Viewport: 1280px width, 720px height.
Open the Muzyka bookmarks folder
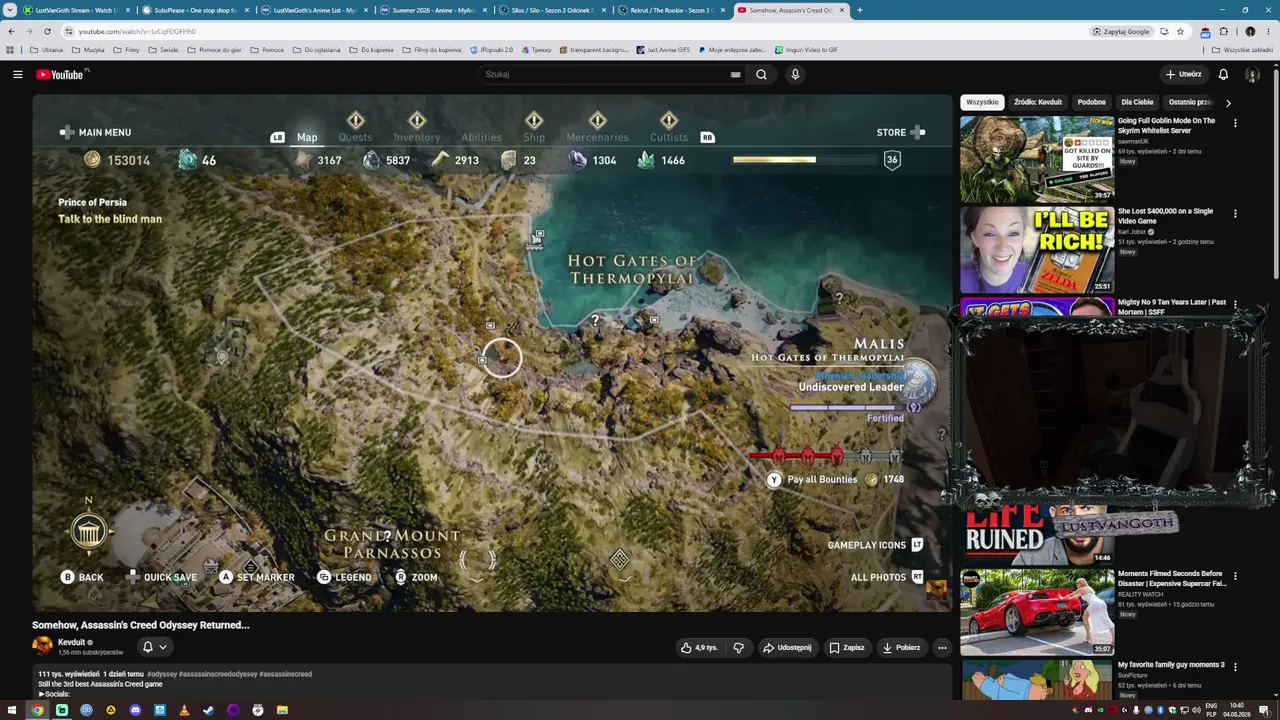(x=88, y=50)
